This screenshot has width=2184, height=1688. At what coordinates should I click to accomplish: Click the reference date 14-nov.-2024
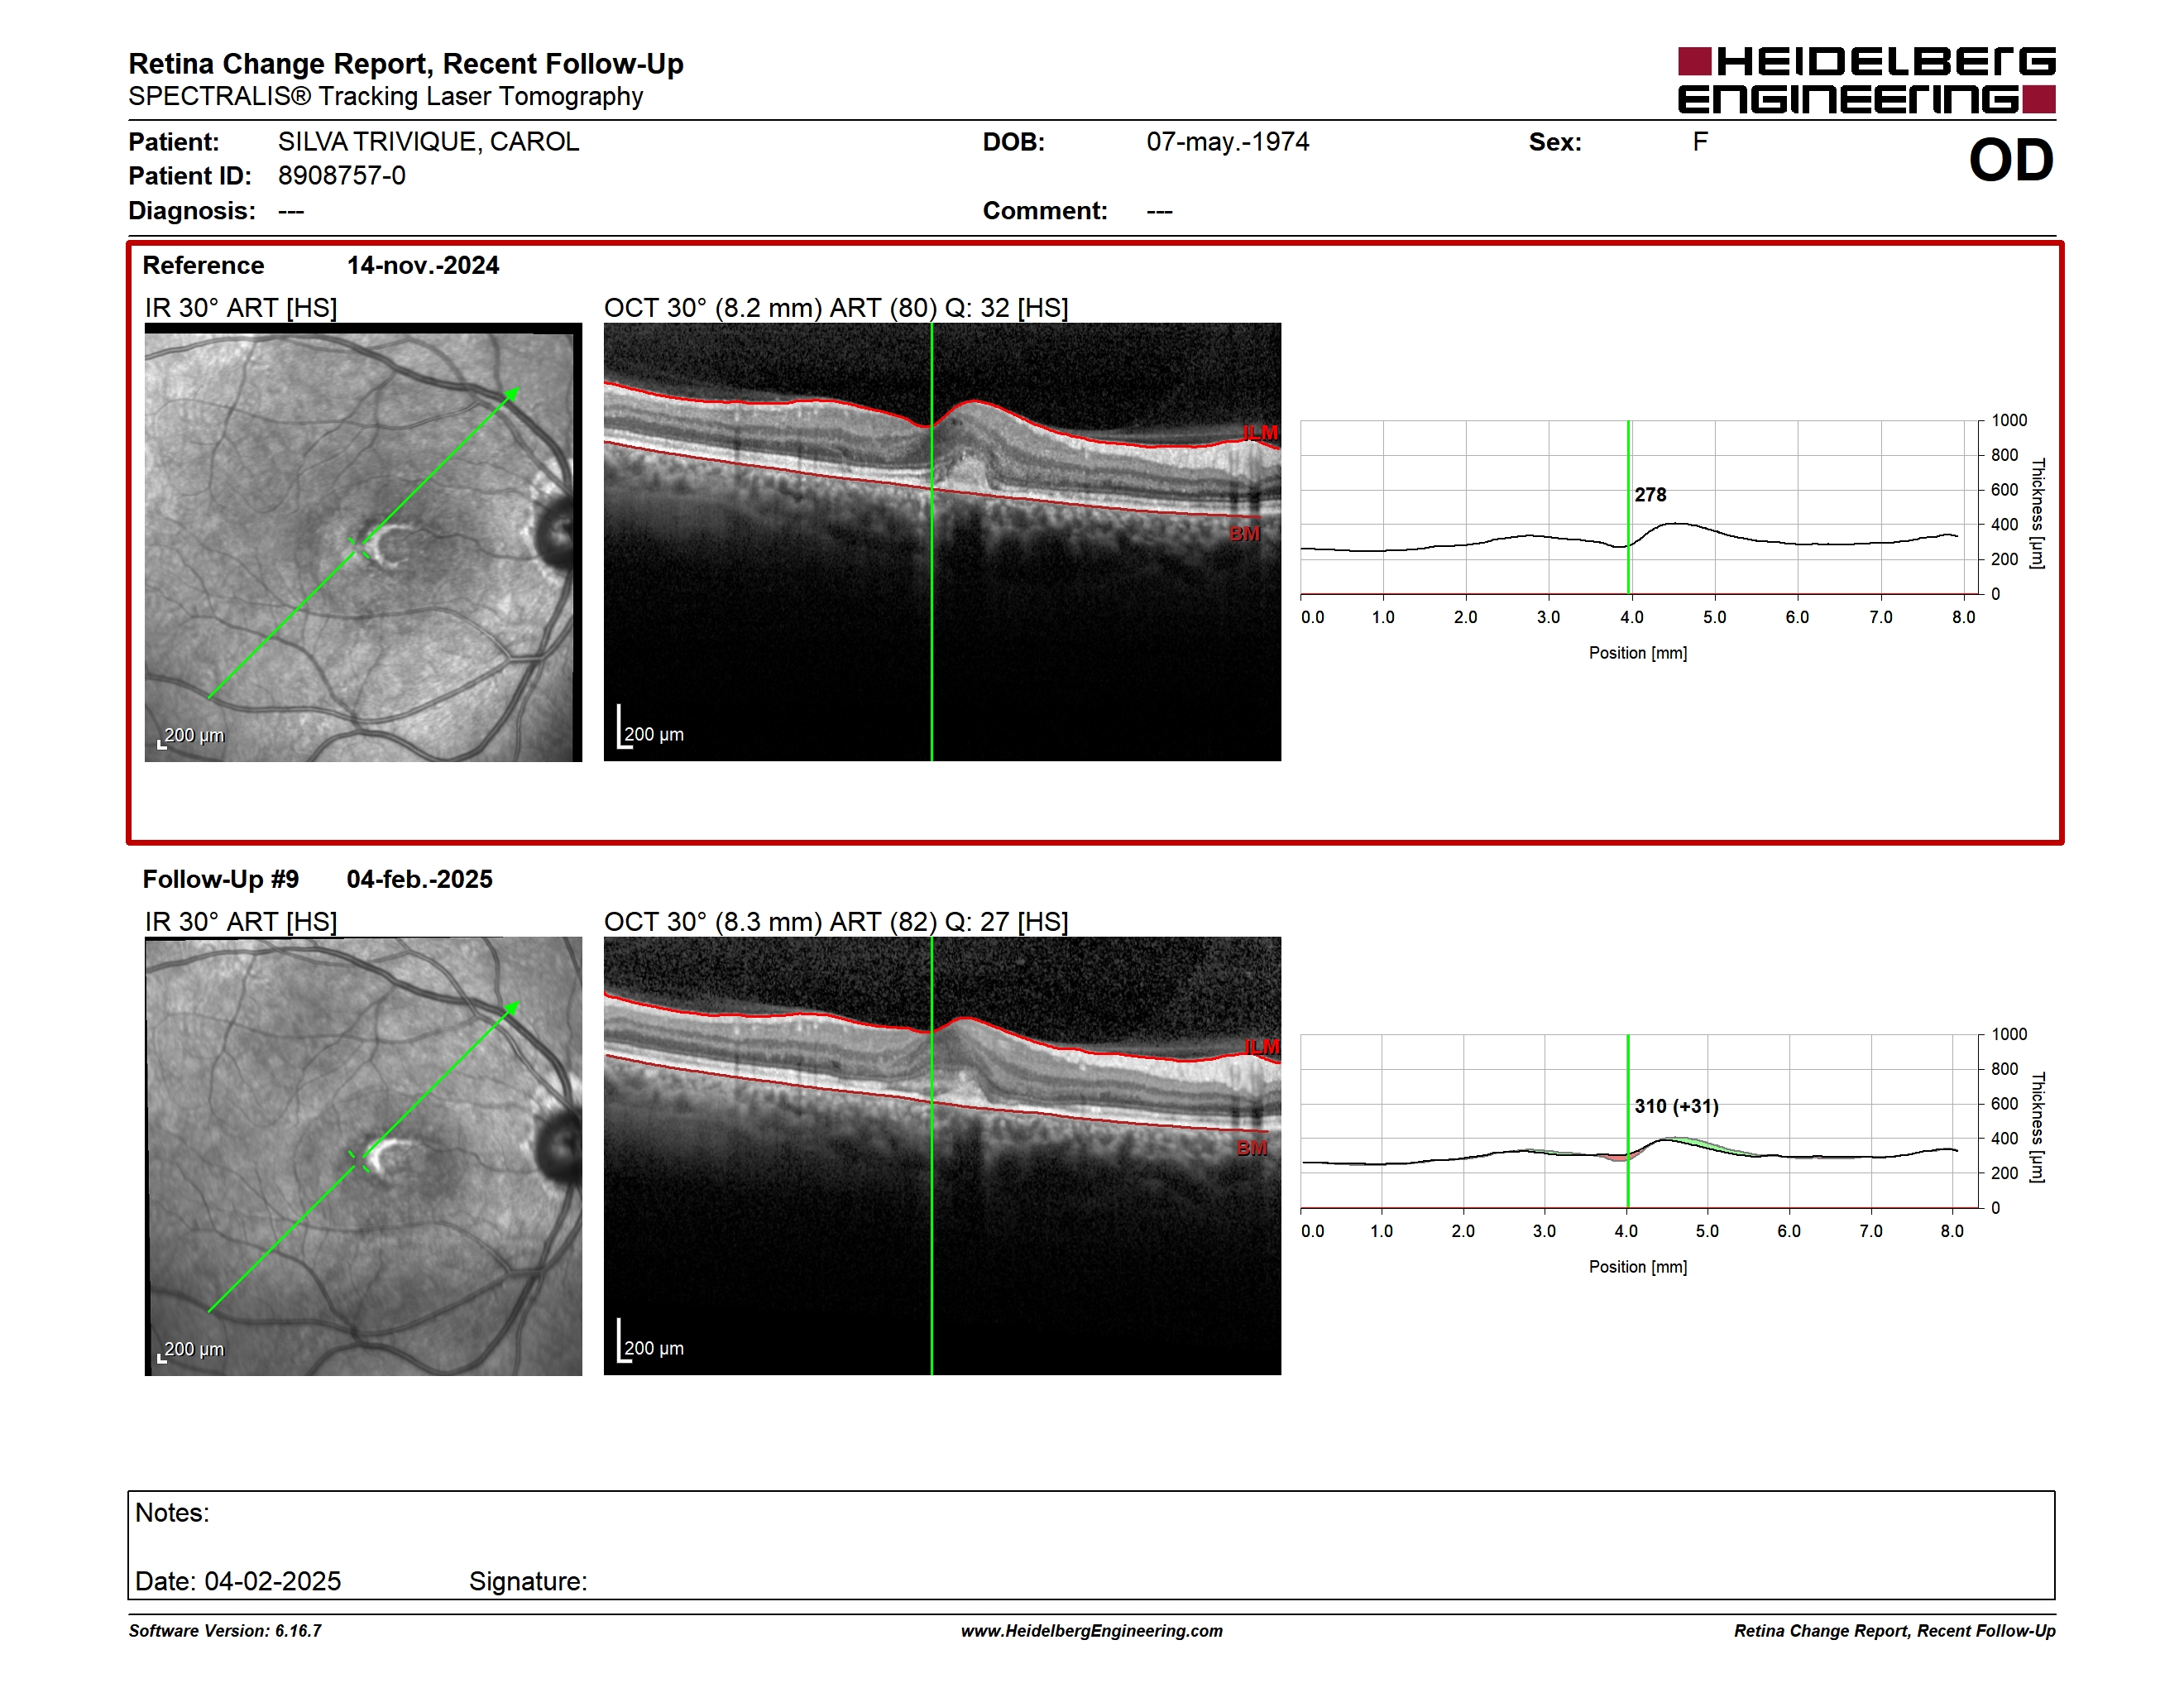click(423, 265)
